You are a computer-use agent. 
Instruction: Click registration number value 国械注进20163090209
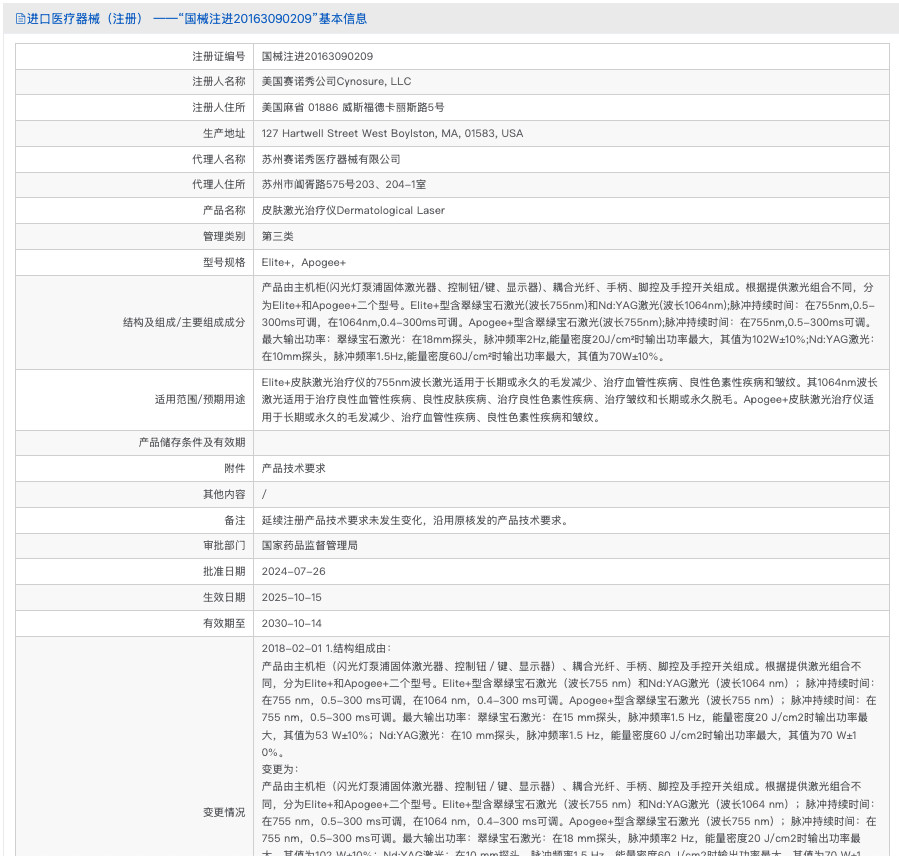click(x=317, y=56)
